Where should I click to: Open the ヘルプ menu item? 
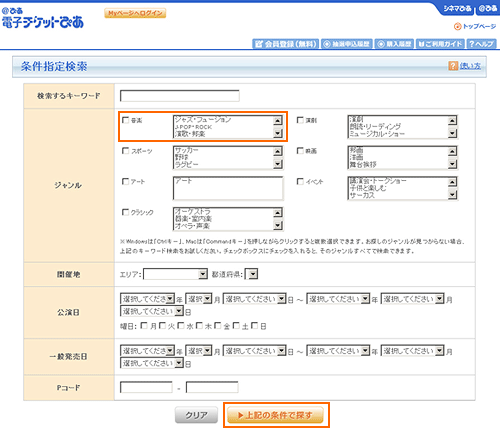click(482, 44)
